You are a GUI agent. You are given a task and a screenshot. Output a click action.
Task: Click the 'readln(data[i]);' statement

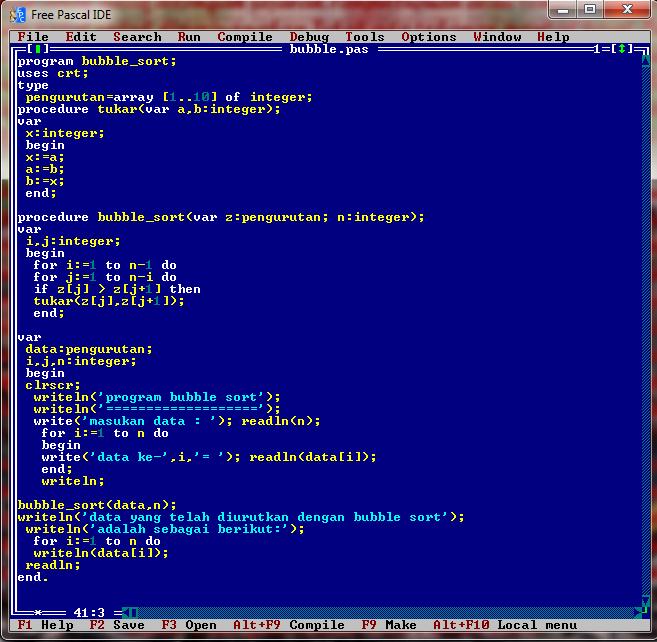click(x=313, y=457)
